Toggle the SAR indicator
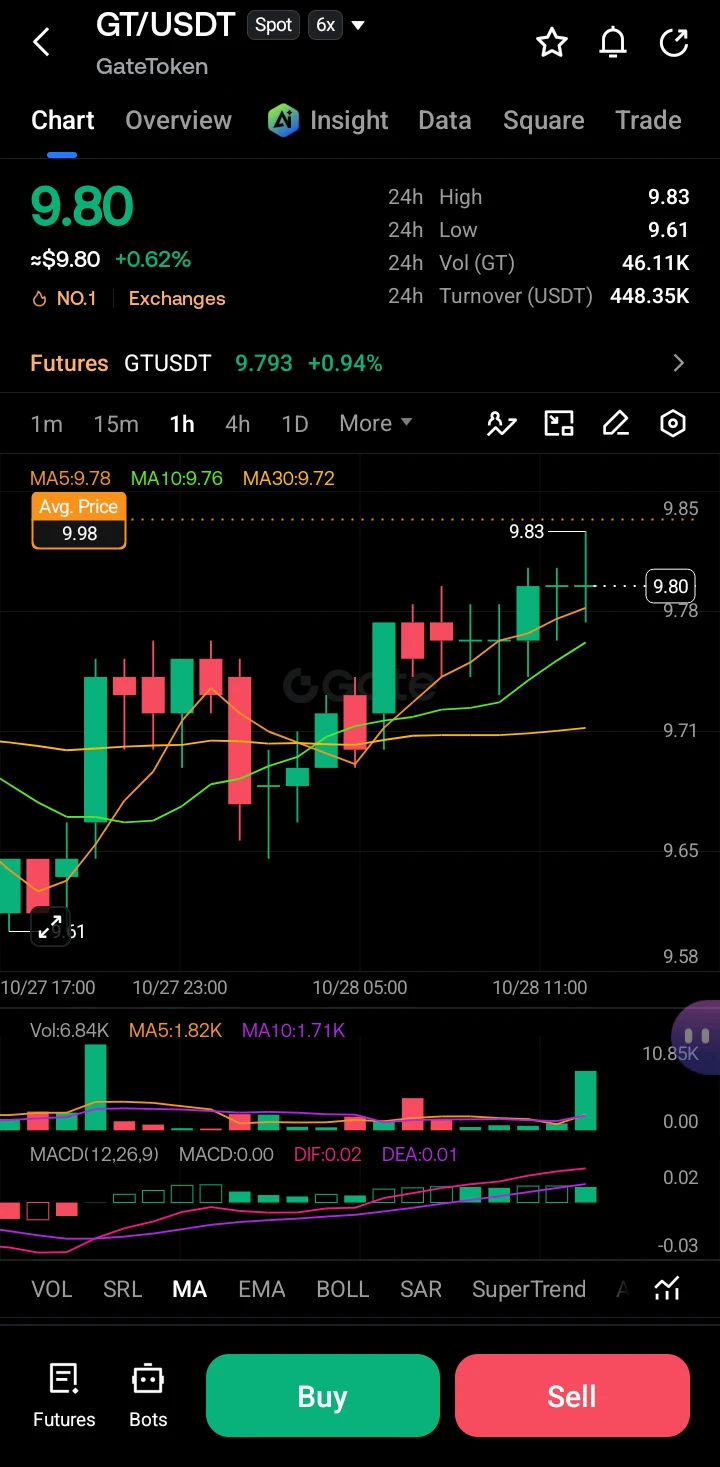The image size is (720, 1467). (x=421, y=1289)
